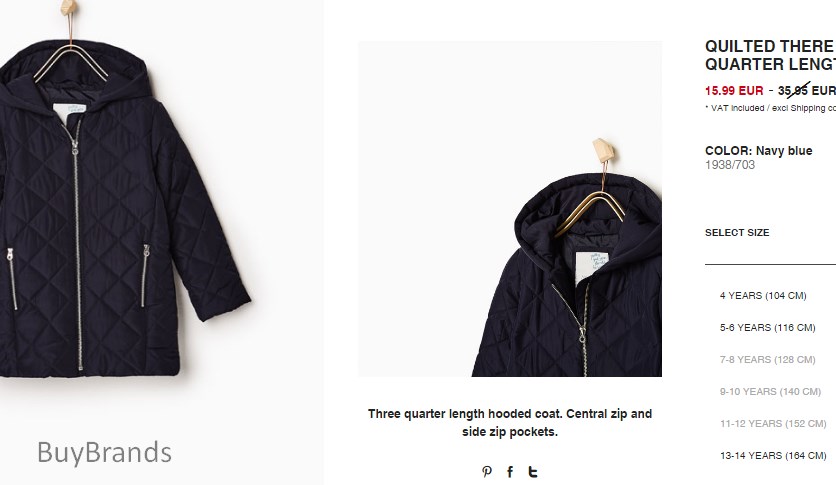Select size 13-14 YEARS (164 CM)
The width and height of the screenshot is (836, 485).
point(773,456)
